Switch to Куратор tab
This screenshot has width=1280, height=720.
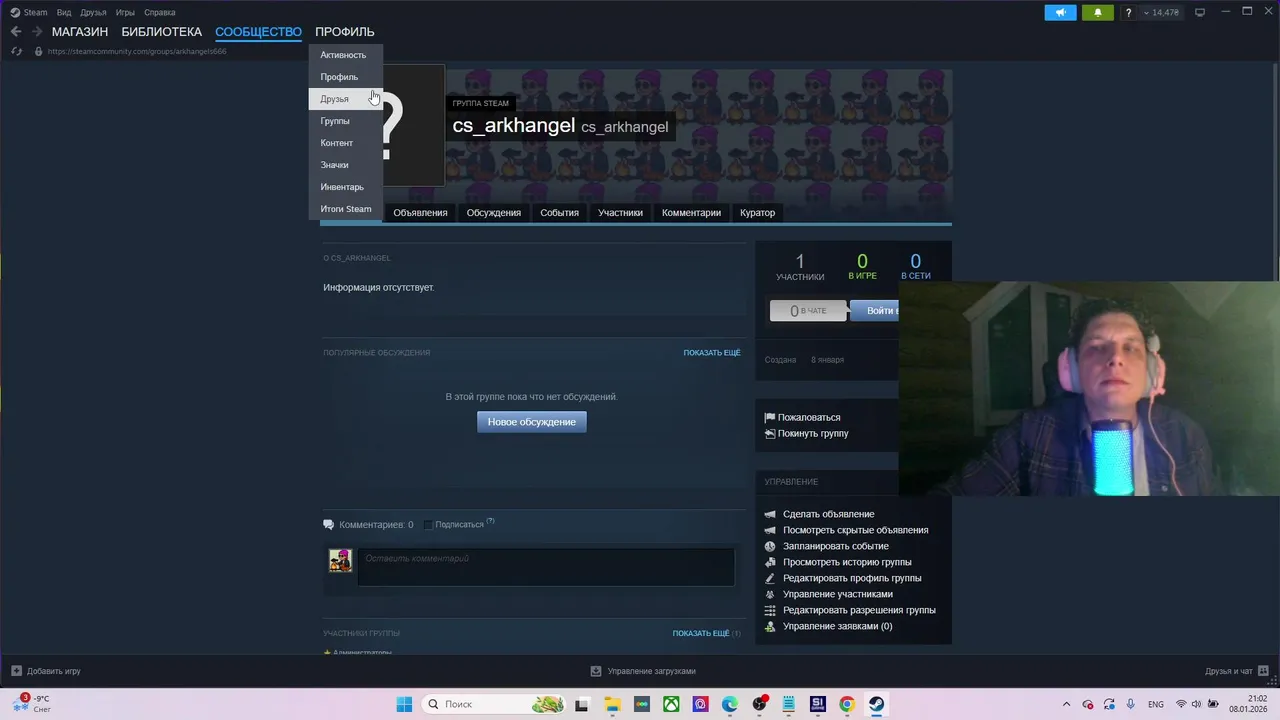[757, 212]
